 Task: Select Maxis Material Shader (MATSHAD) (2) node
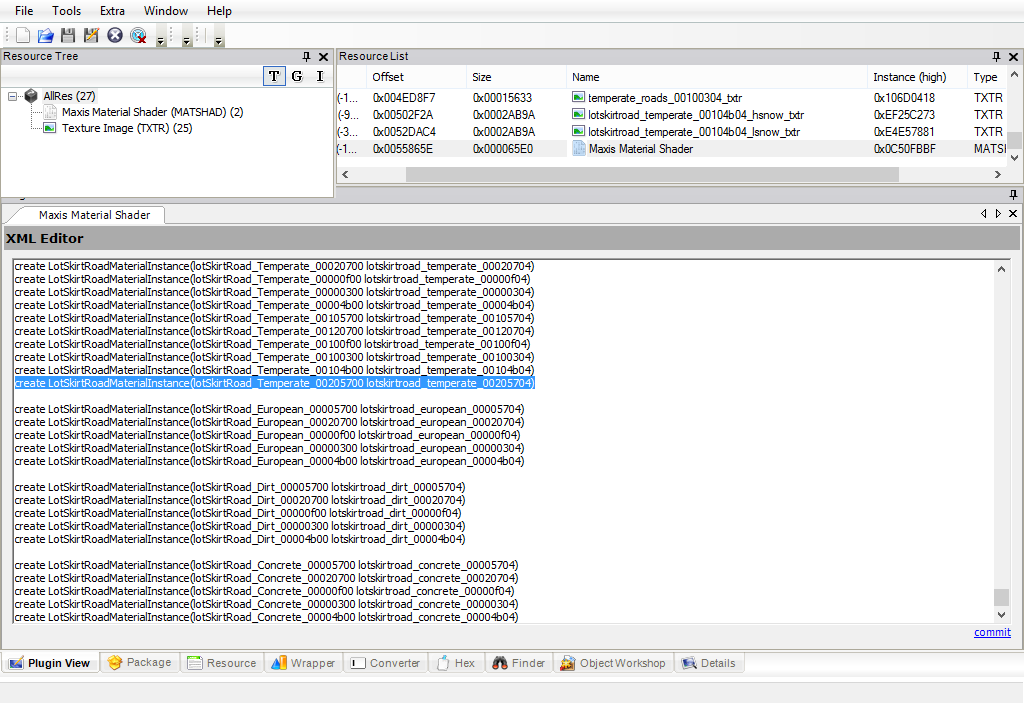[152, 112]
